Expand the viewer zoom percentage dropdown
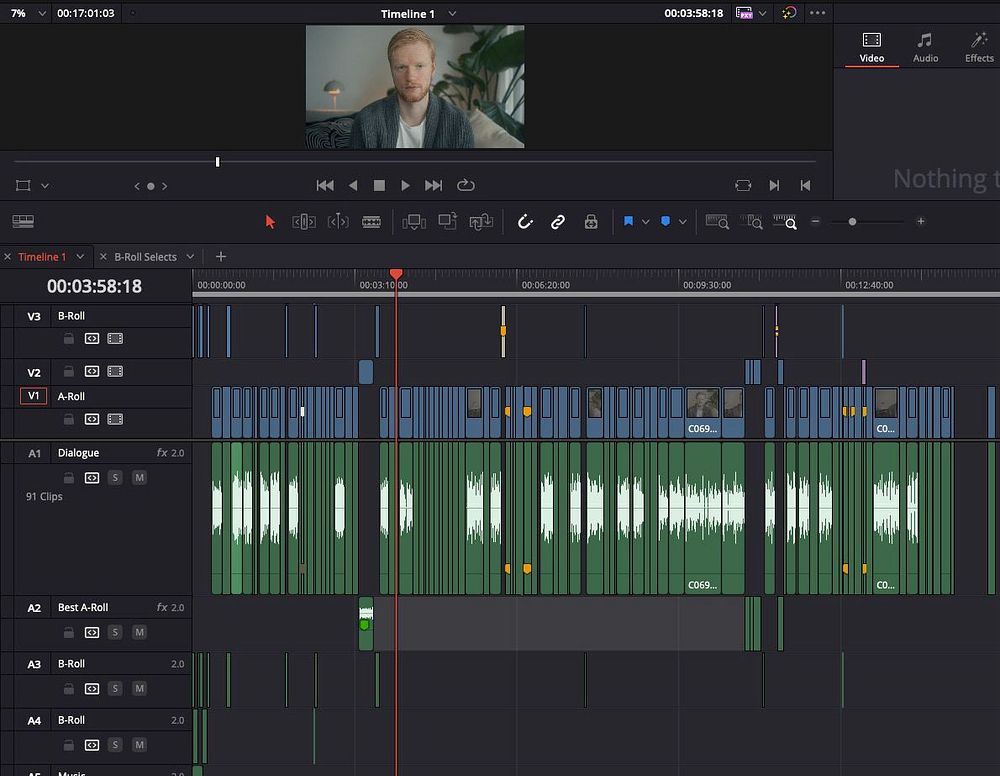 [x=42, y=13]
